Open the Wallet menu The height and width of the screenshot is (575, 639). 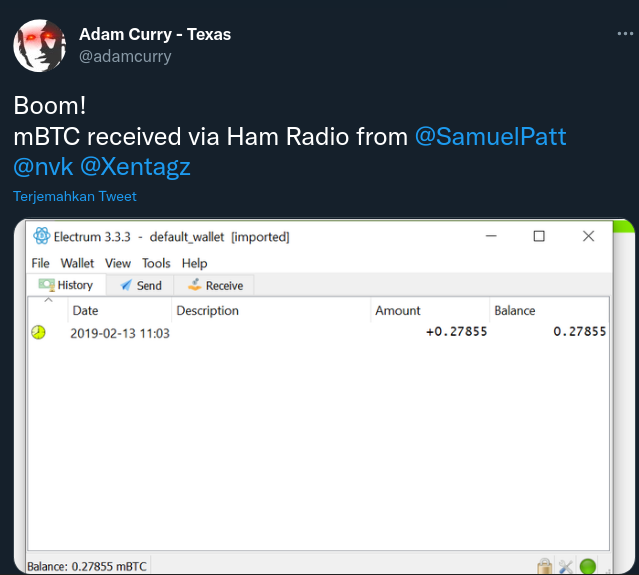77,263
